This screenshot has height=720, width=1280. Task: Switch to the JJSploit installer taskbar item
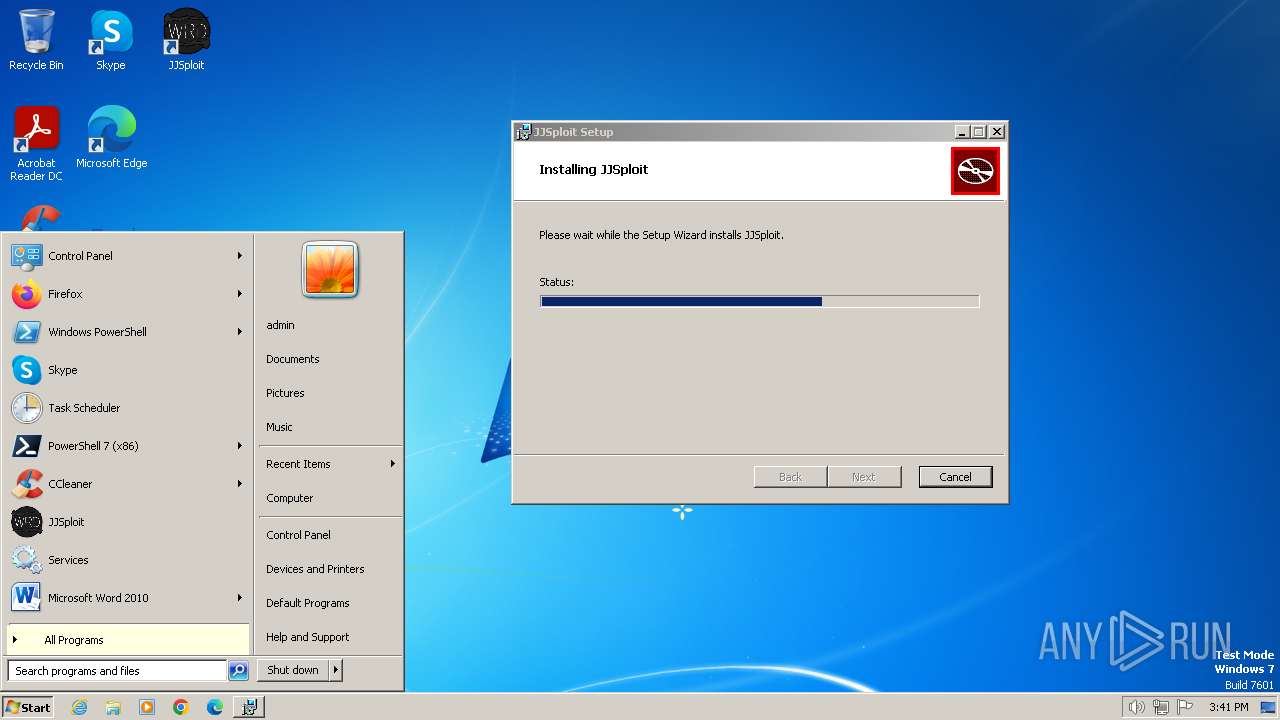[x=249, y=707]
